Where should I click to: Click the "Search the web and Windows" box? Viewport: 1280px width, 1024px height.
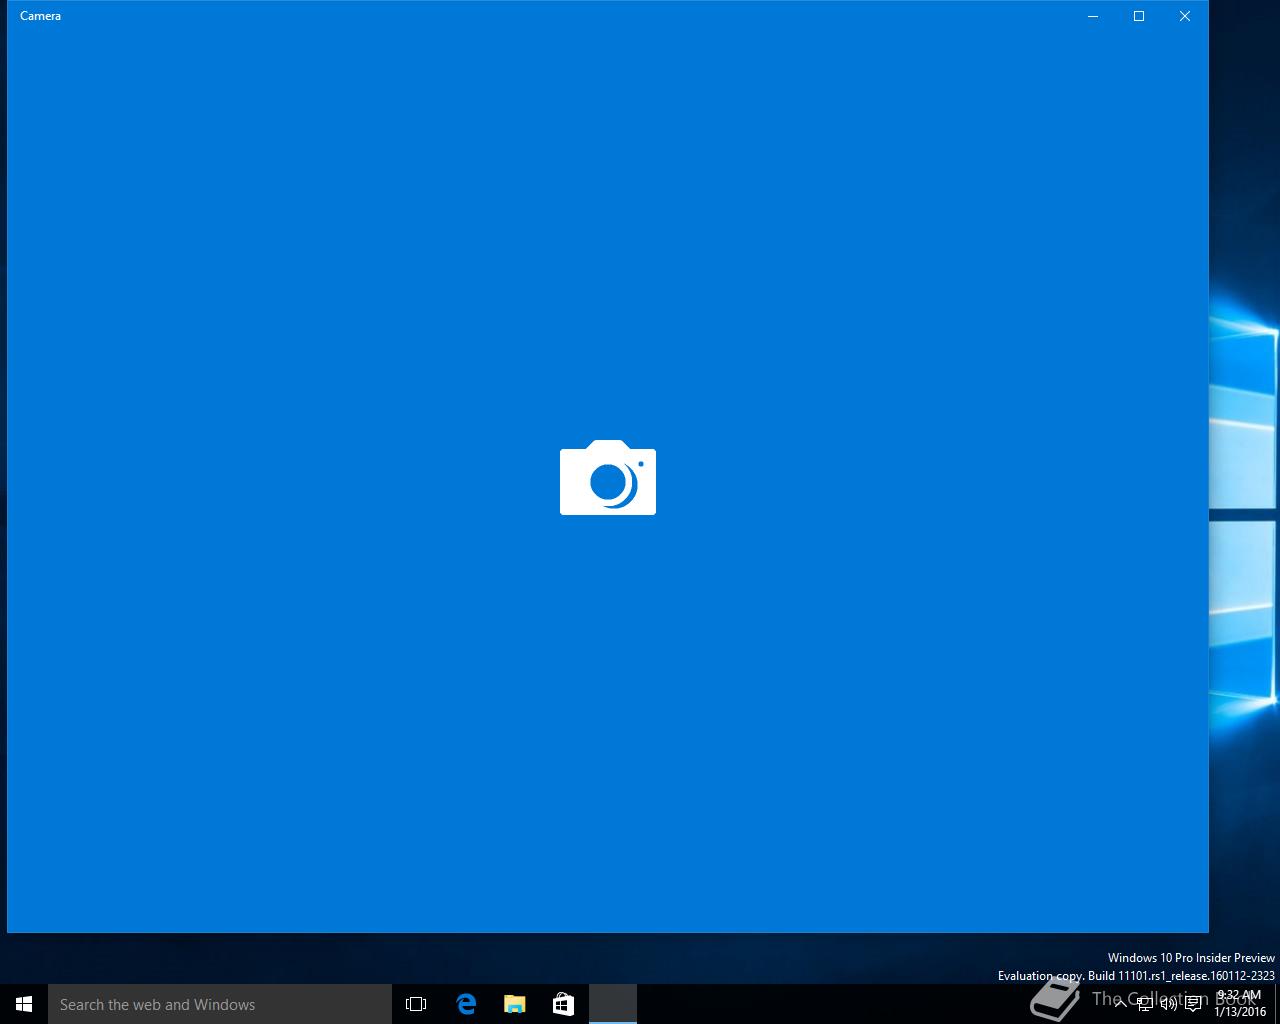pos(220,1004)
